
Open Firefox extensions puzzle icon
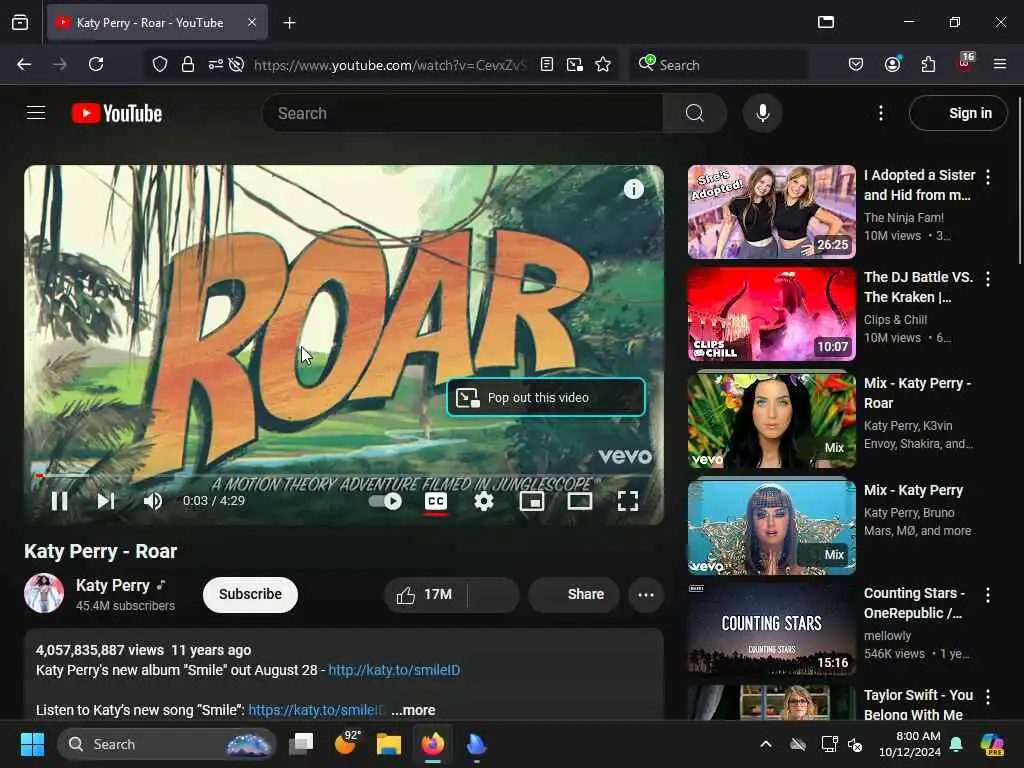(x=928, y=64)
